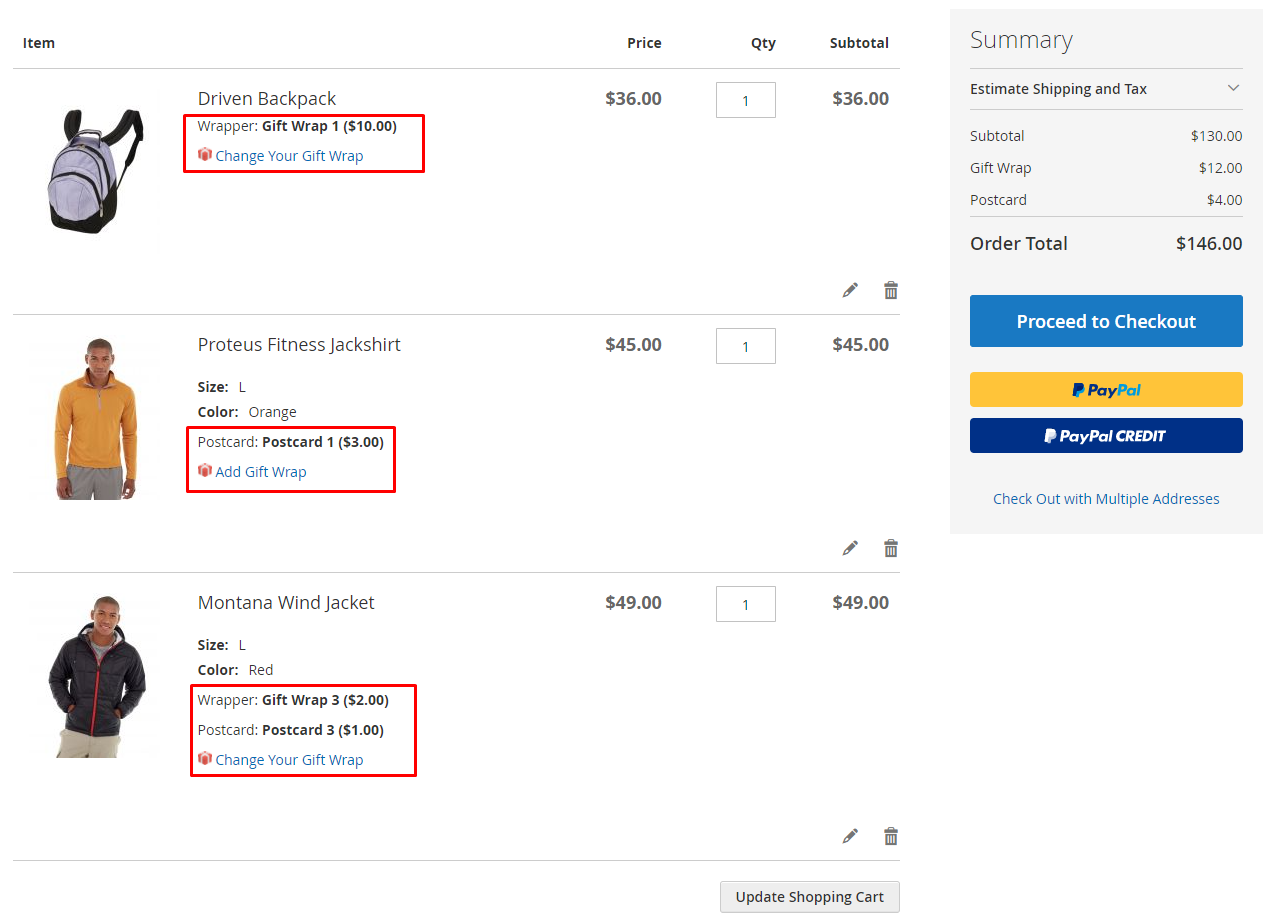Focus the Montana Wind Jacket quantity box
Image resolution: width=1270 pixels, height=920 pixels.
(745, 604)
